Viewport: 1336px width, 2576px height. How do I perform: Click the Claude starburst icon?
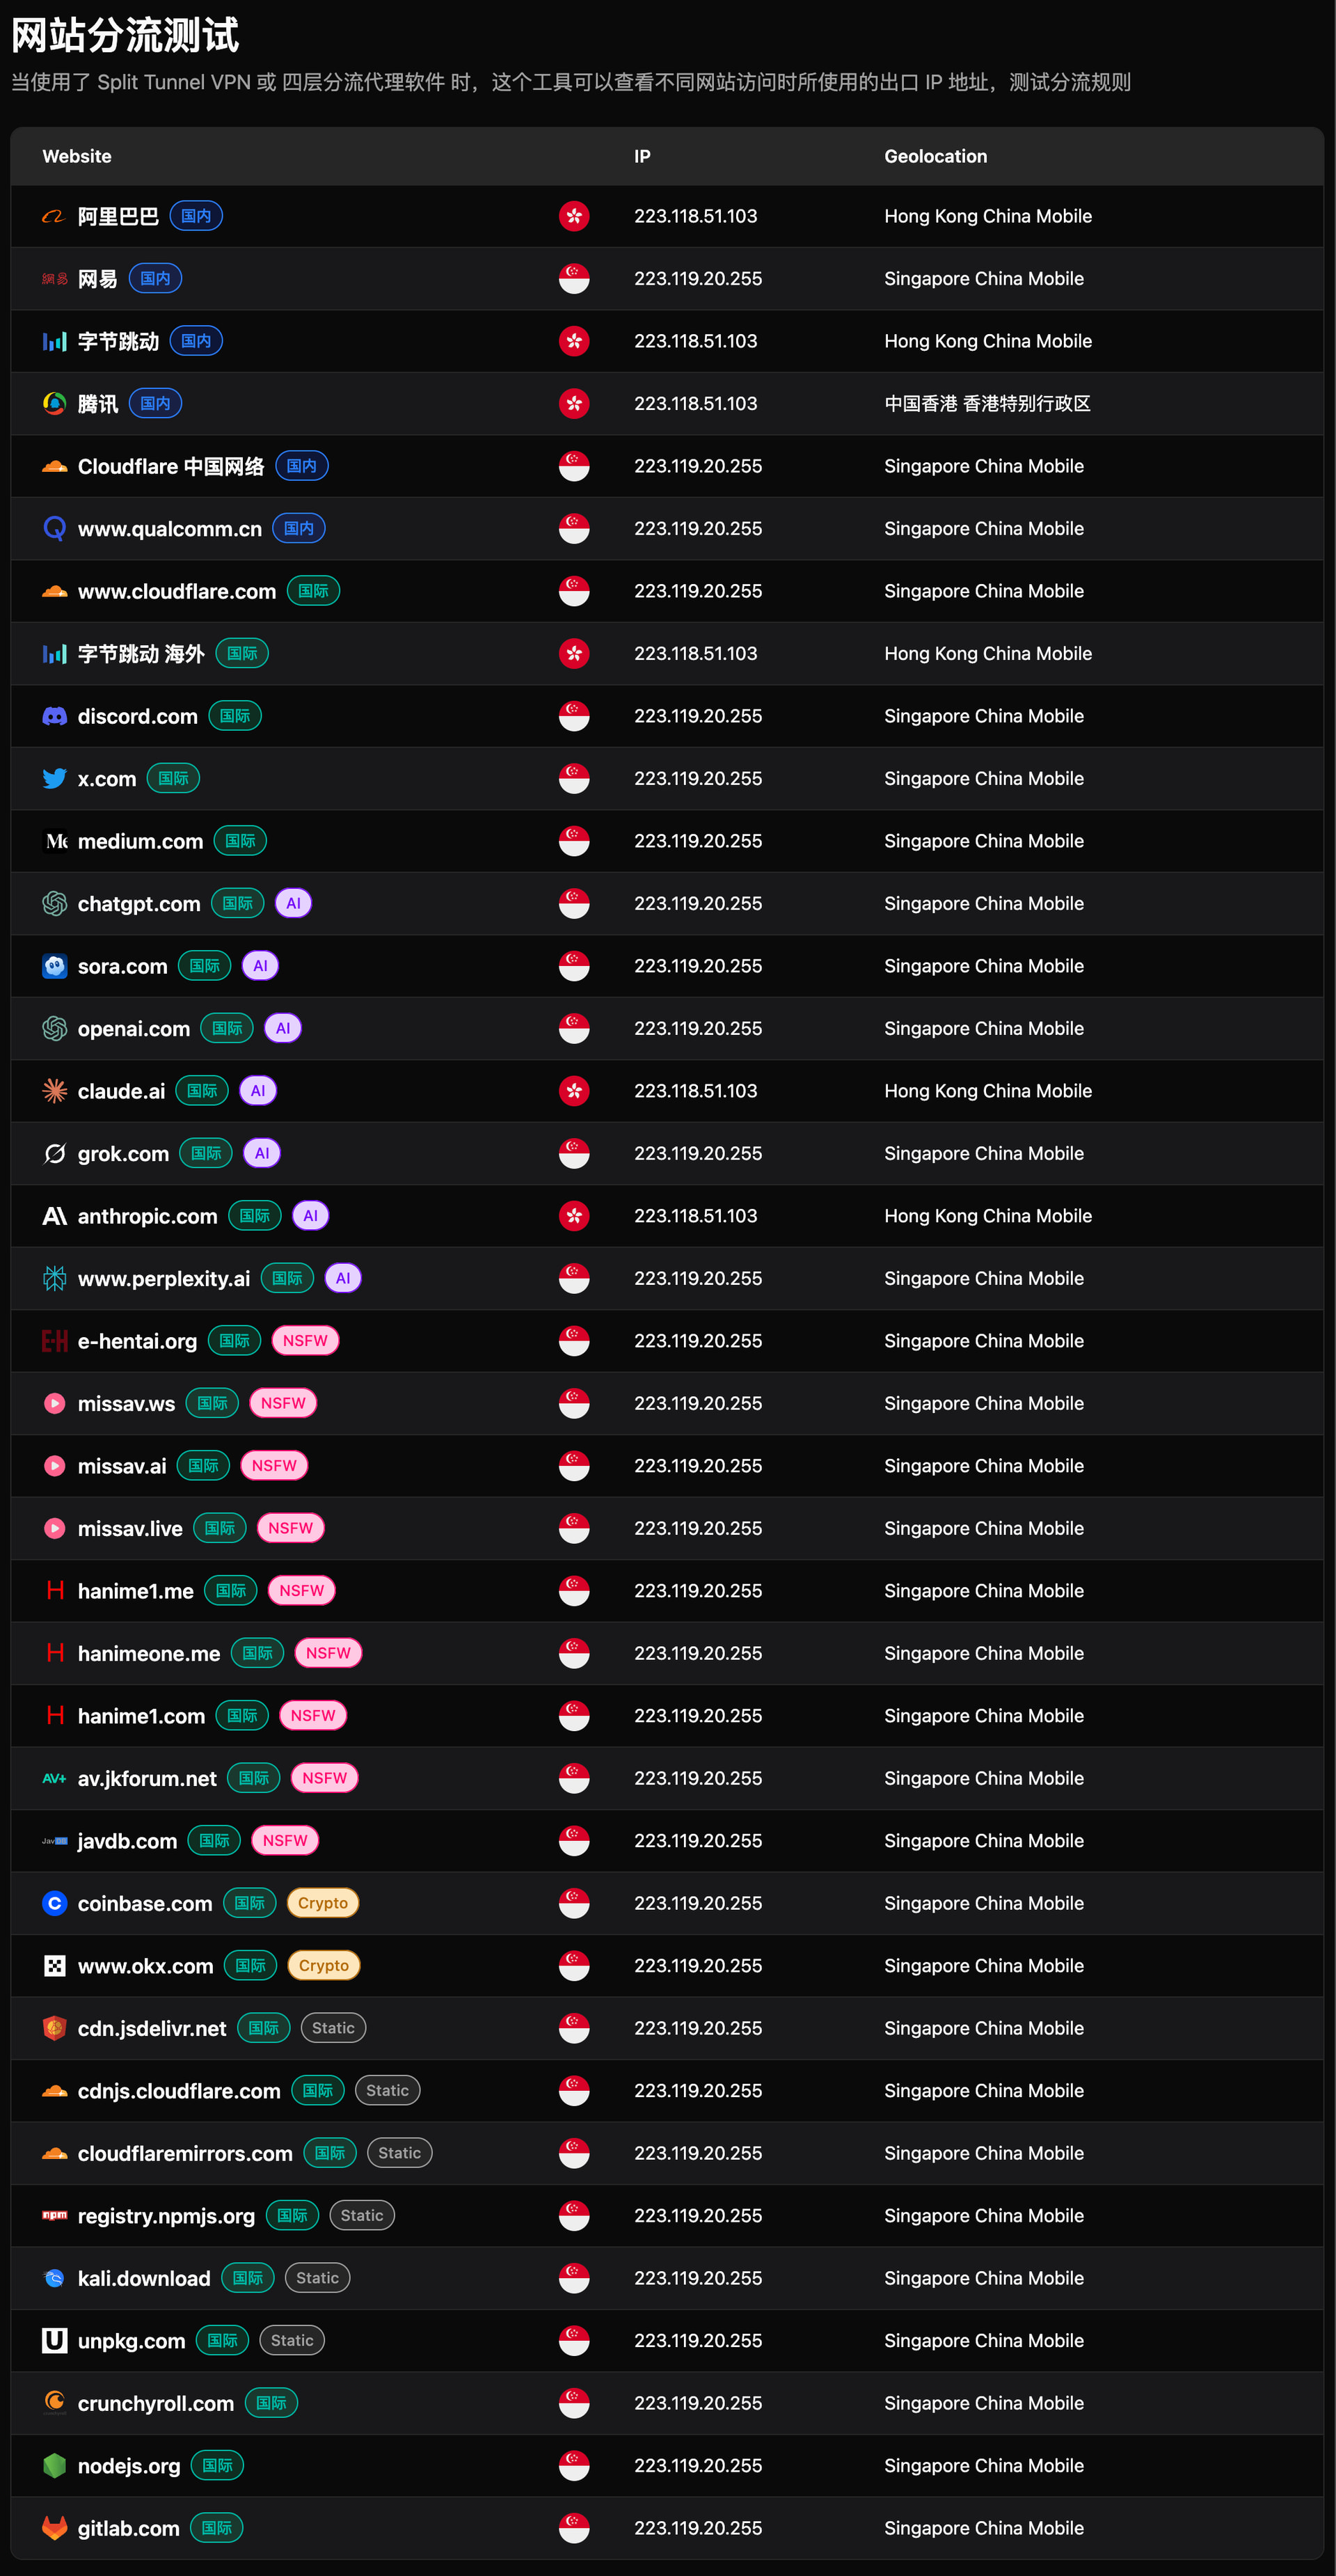(x=54, y=1091)
